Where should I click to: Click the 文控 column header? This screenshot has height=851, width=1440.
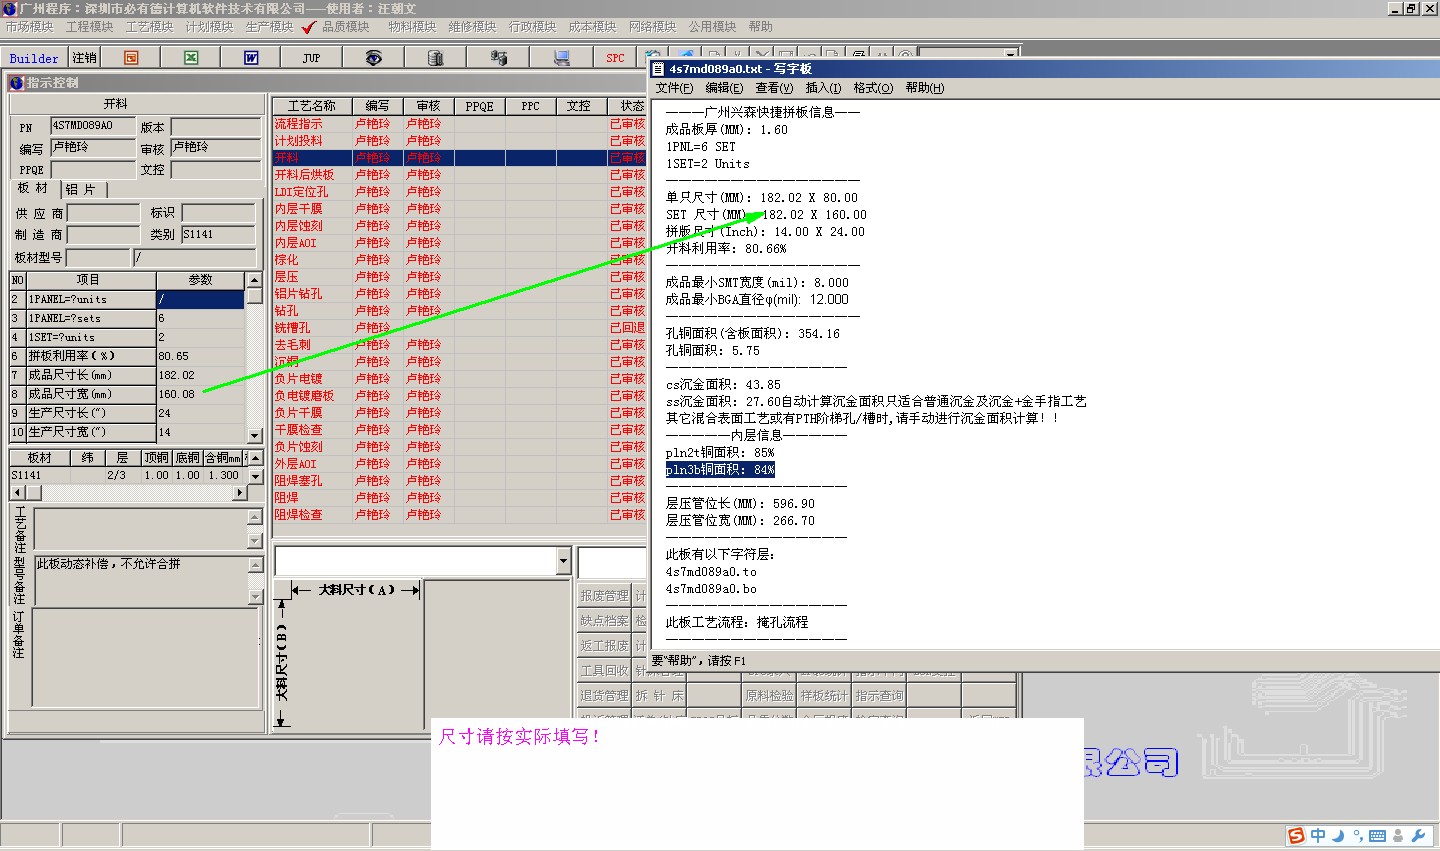click(x=579, y=106)
